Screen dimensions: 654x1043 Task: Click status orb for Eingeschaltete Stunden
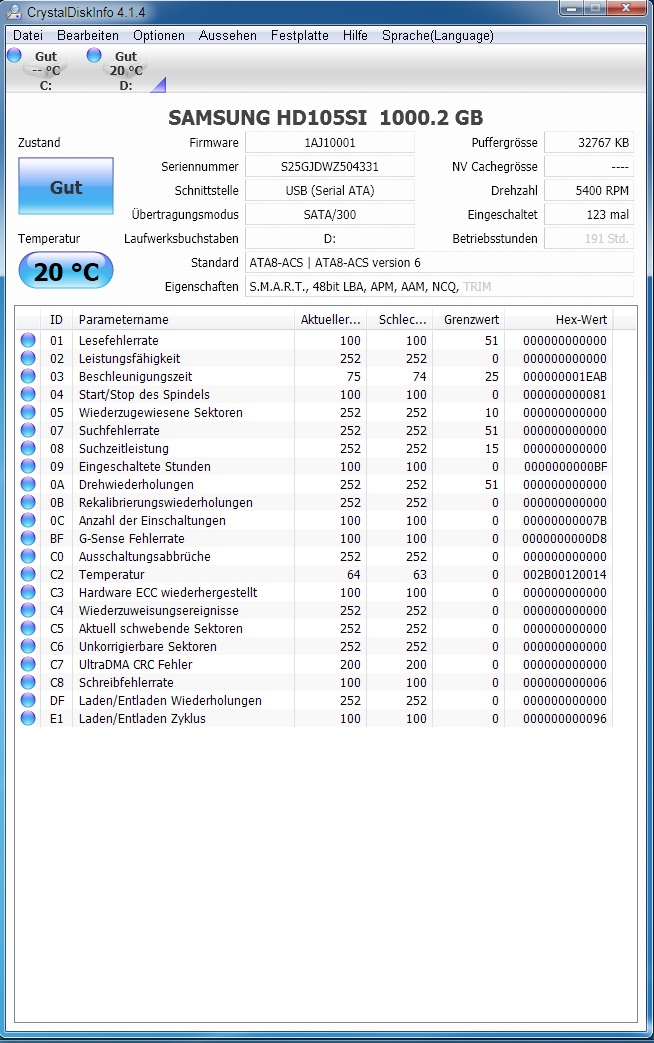click(x=28, y=466)
